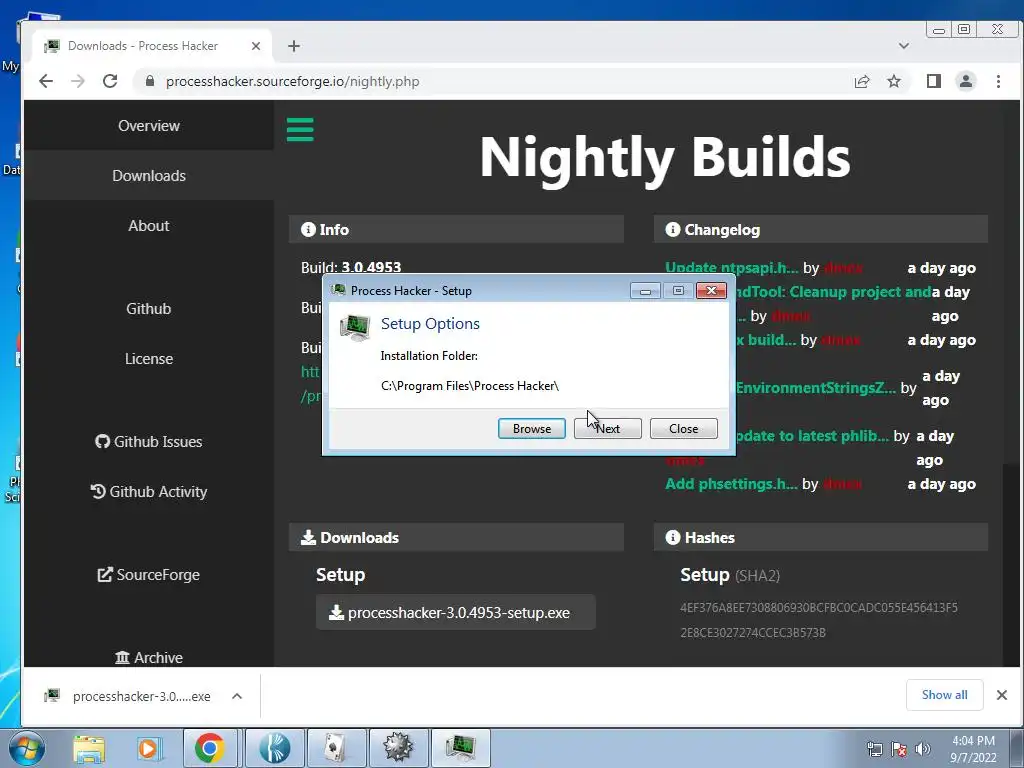Click the share page icon
The width and height of the screenshot is (1024, 768).
[x=862, y=81]
